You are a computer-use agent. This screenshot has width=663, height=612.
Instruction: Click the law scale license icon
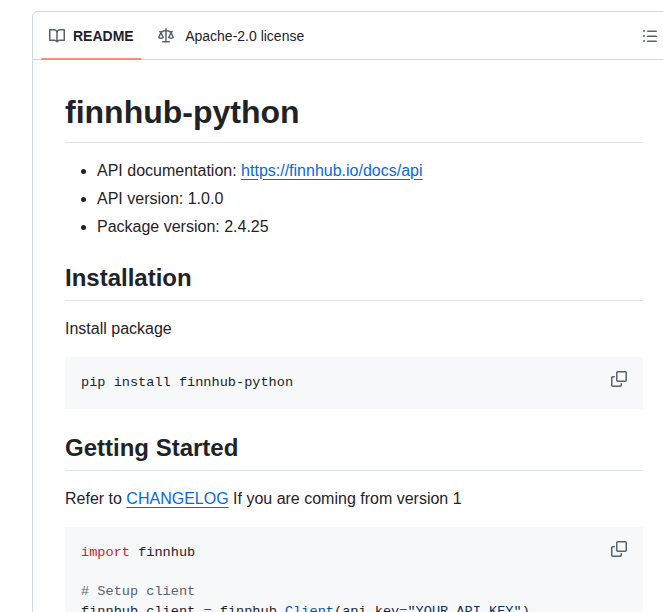[166, 36]
